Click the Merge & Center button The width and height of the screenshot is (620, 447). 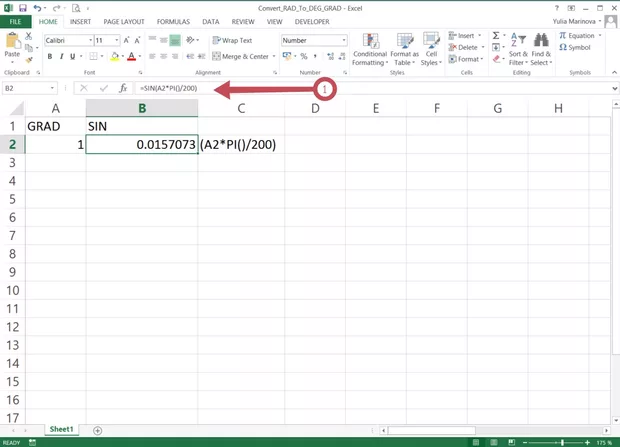point(240,57)
